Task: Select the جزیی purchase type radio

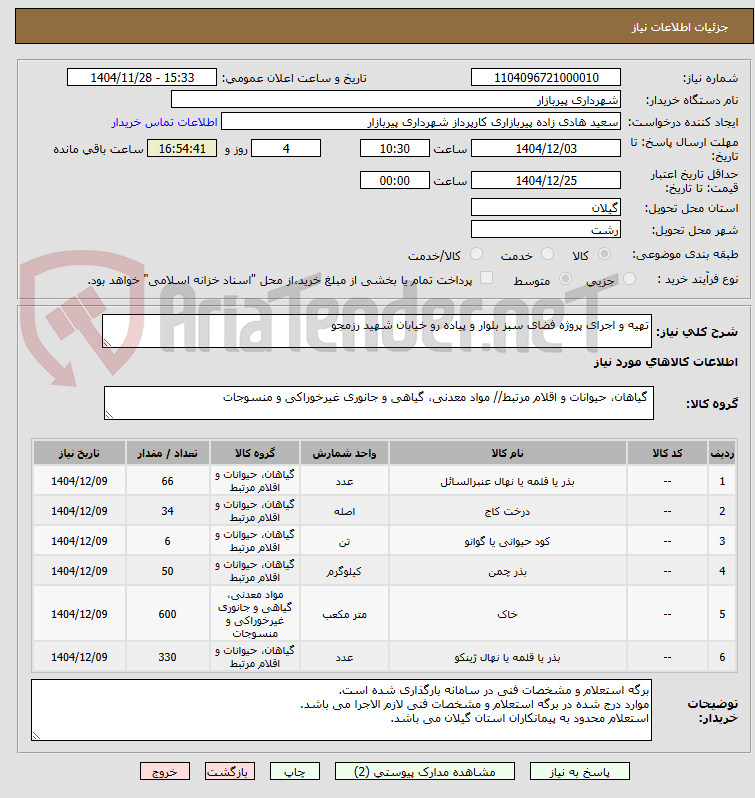Action: [x=629, y=279]
